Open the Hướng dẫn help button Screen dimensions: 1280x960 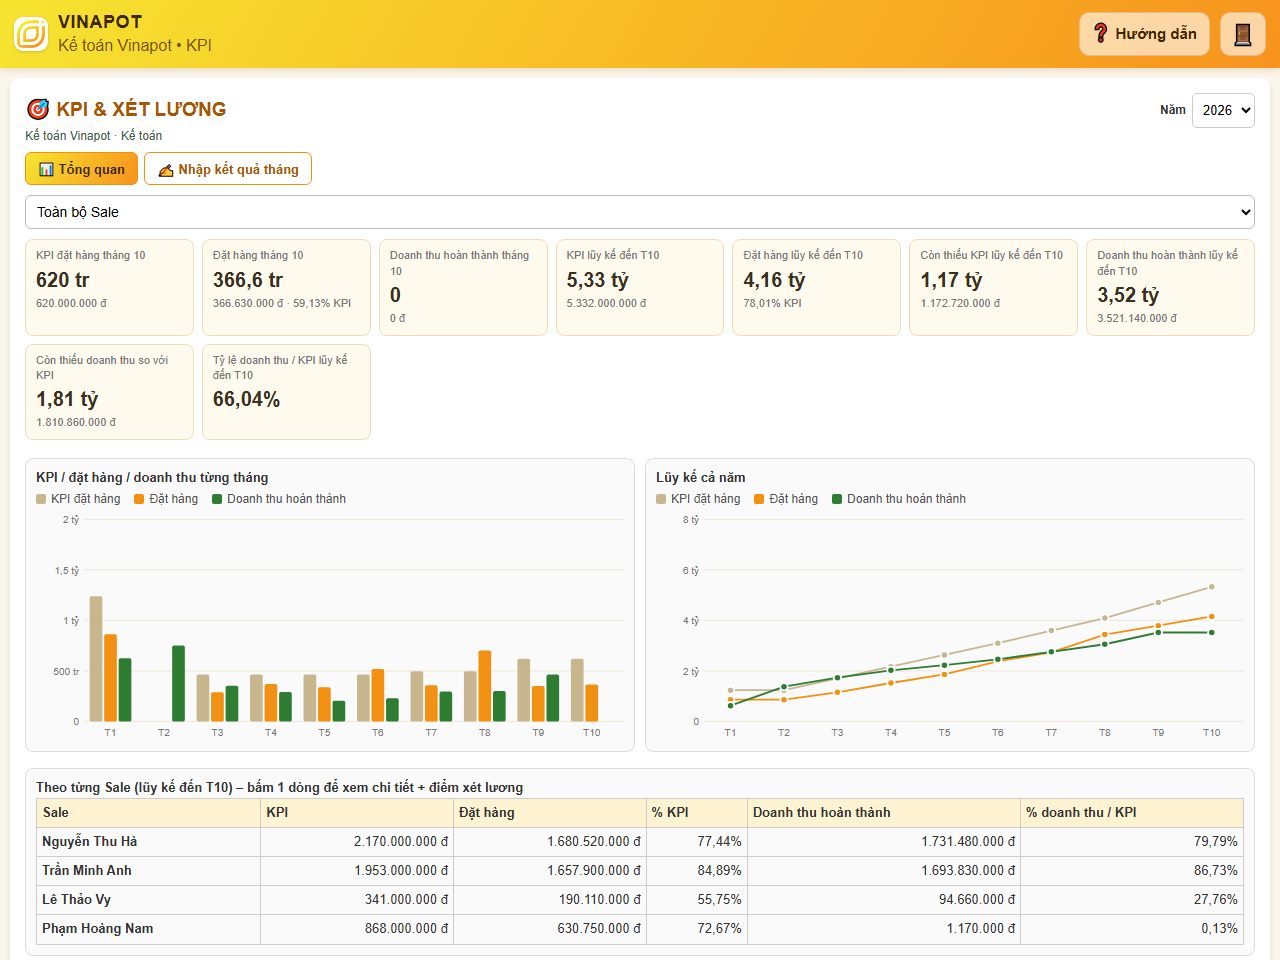[x=1144, y=34]
